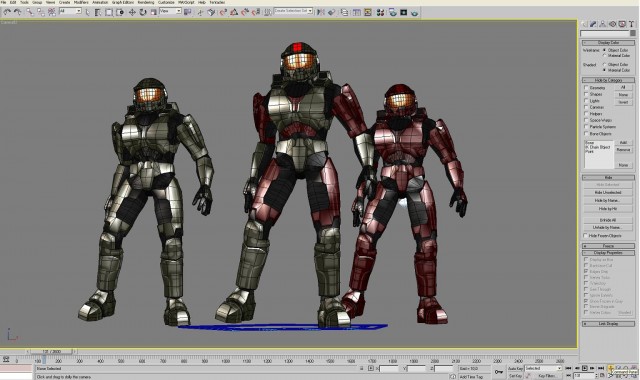Enable the Shapes hide checkbox
This screenshot has width=640, height=380.
click(586, 94)
